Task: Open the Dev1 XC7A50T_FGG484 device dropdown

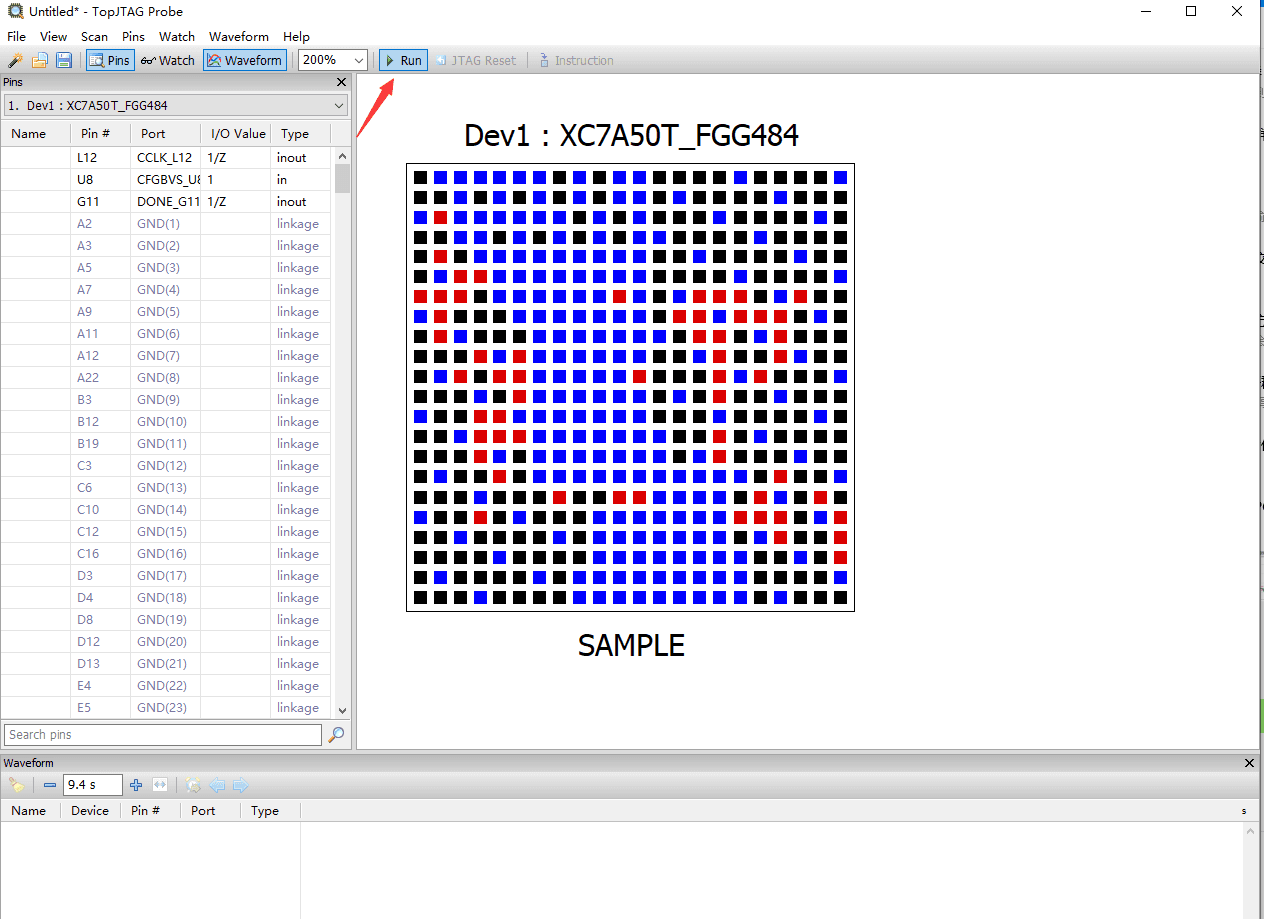Action: [339, 106]
